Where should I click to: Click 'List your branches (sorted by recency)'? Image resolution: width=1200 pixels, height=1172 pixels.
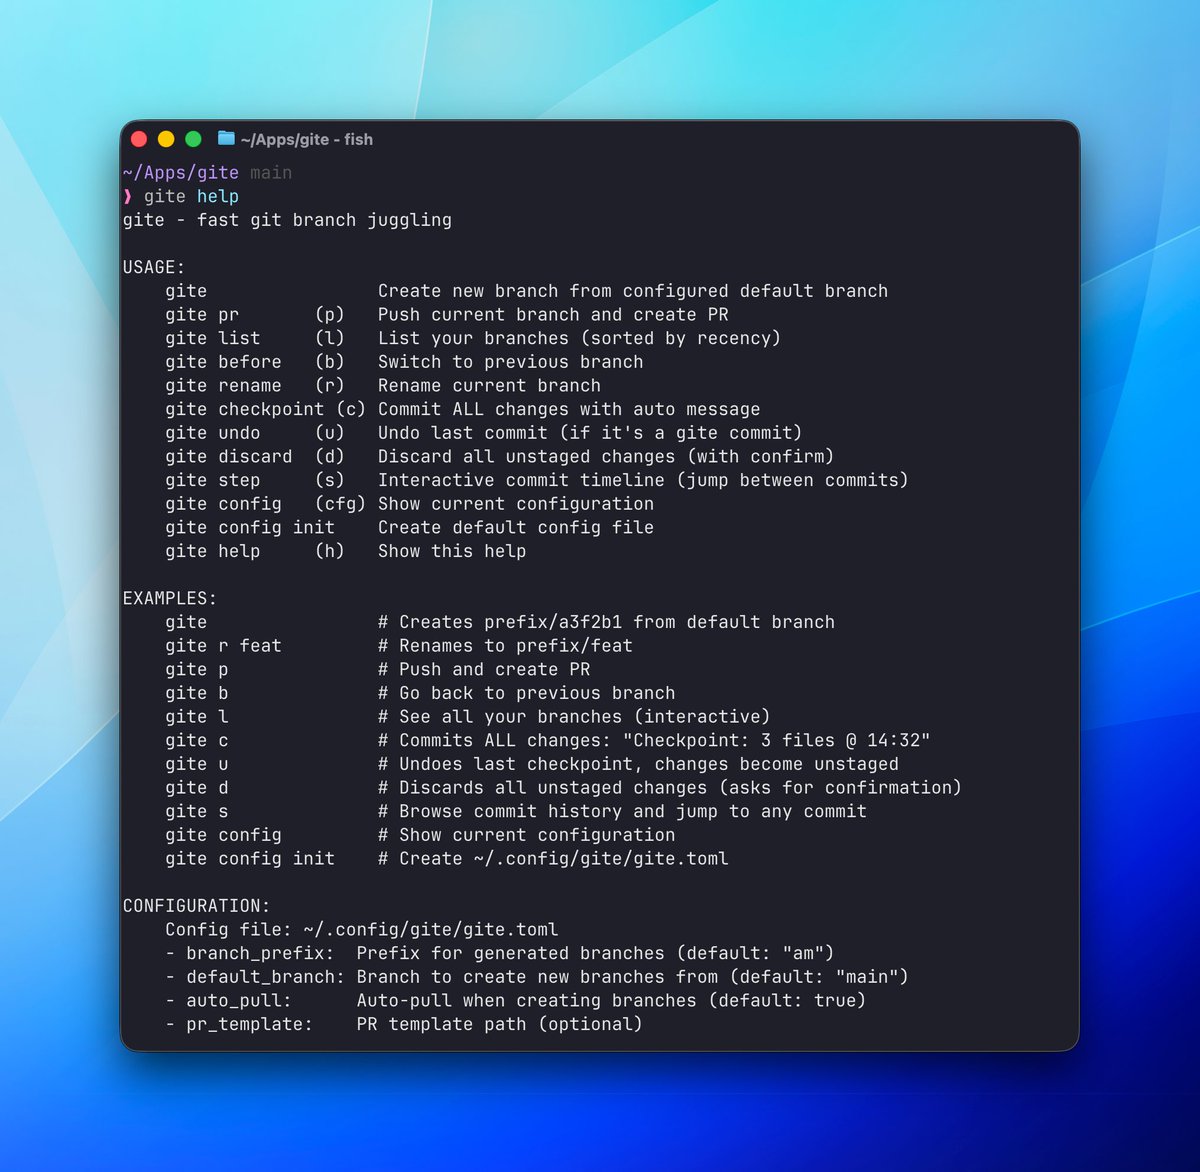(579, 338)
